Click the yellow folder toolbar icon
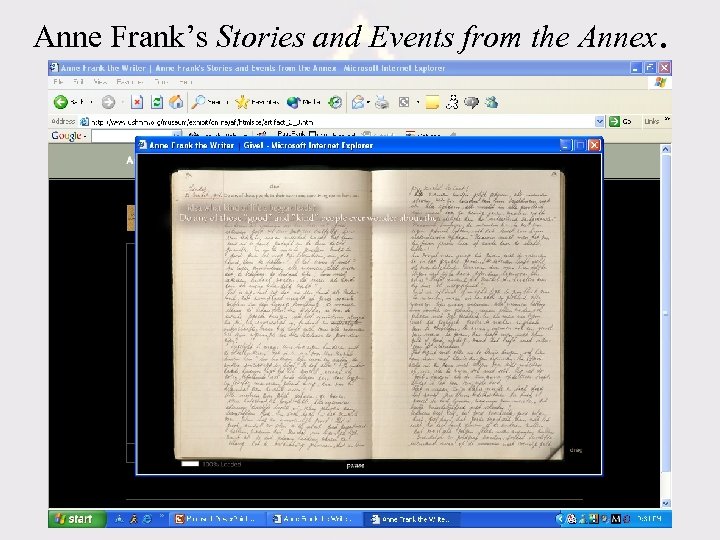Image resolution: width=720 pixels, height=540 pixels. [432, 102]
